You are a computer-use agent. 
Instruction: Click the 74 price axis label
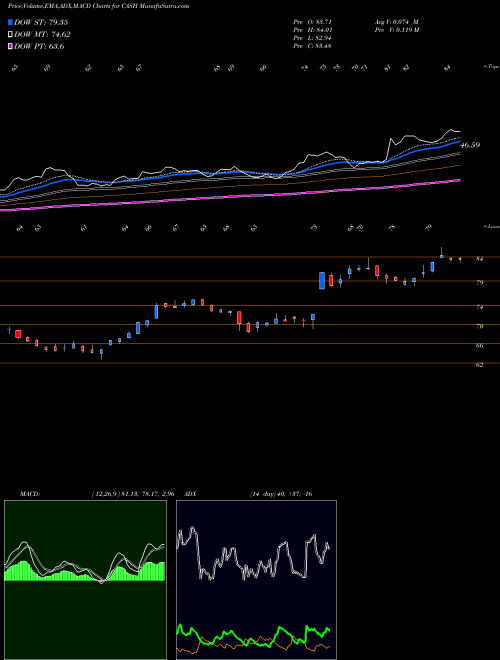479,307
